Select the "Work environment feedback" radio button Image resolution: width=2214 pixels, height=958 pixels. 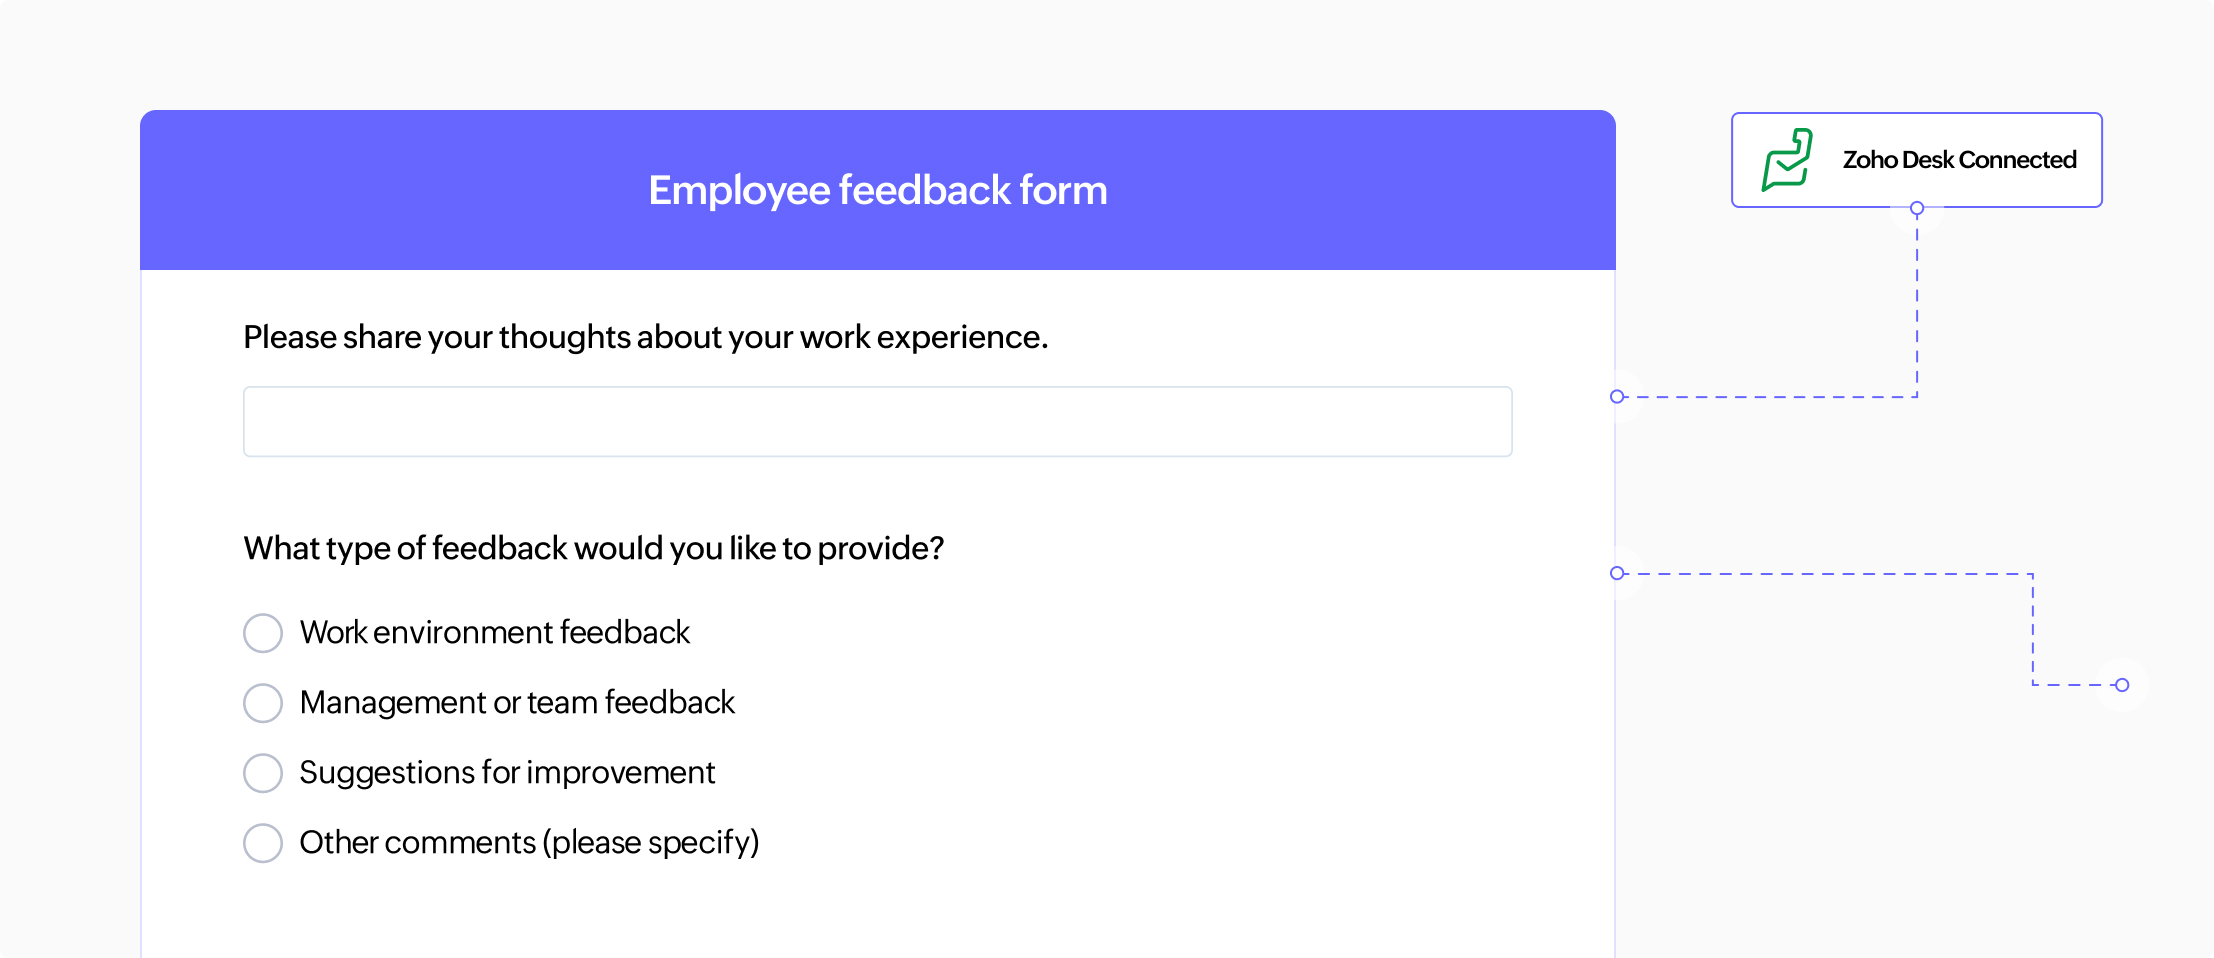click(x=263, y=632)
